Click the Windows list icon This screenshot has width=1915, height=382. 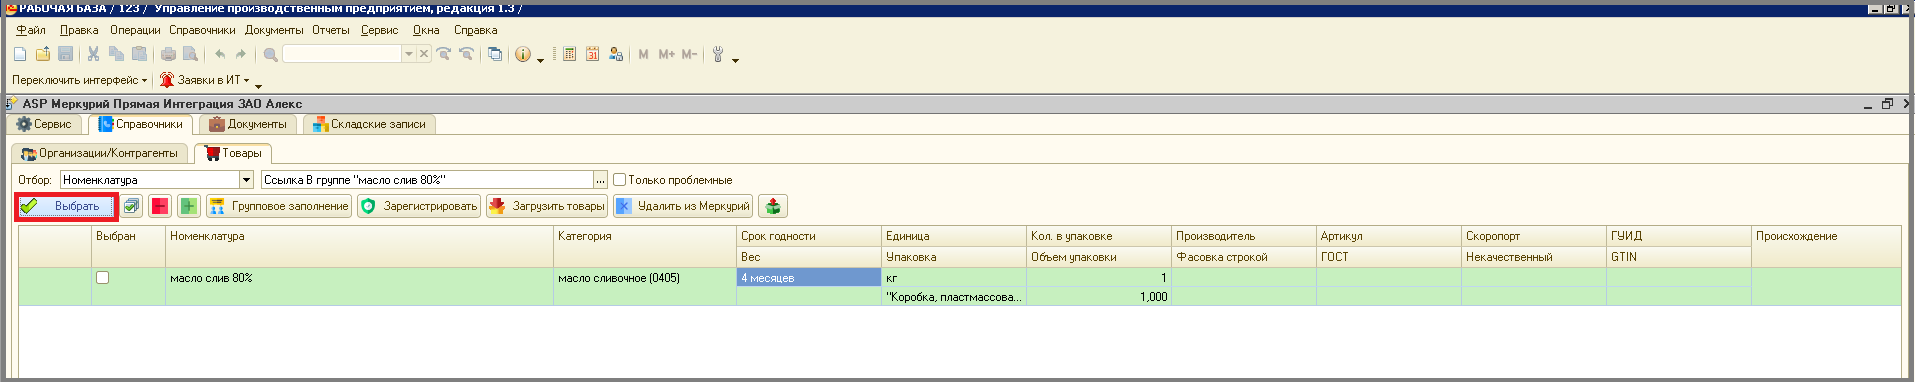[495, 54]
